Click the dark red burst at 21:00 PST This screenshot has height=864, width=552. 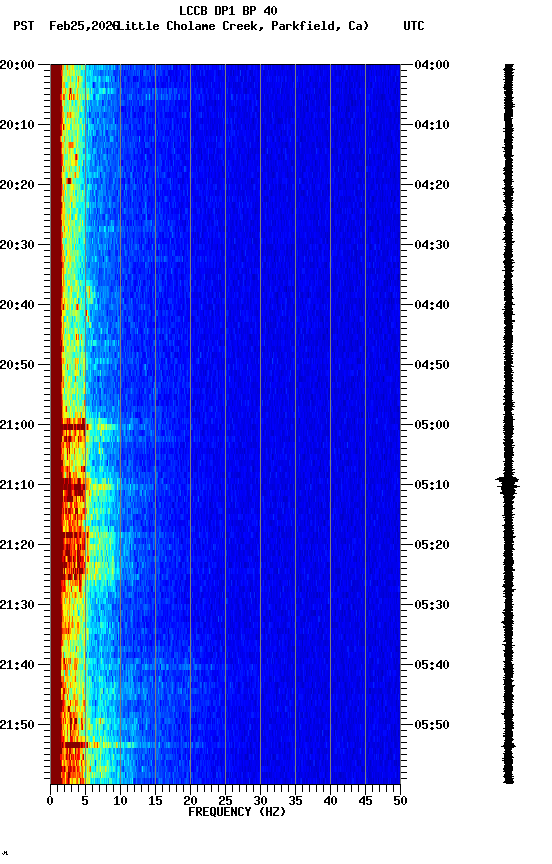click(x=74, y=425)
